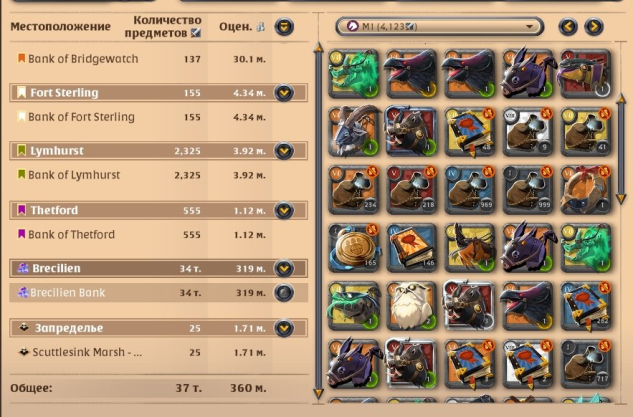Toggle the round button beside Brecilien Bank
The image size is (633, 417).
click(284, 292)
